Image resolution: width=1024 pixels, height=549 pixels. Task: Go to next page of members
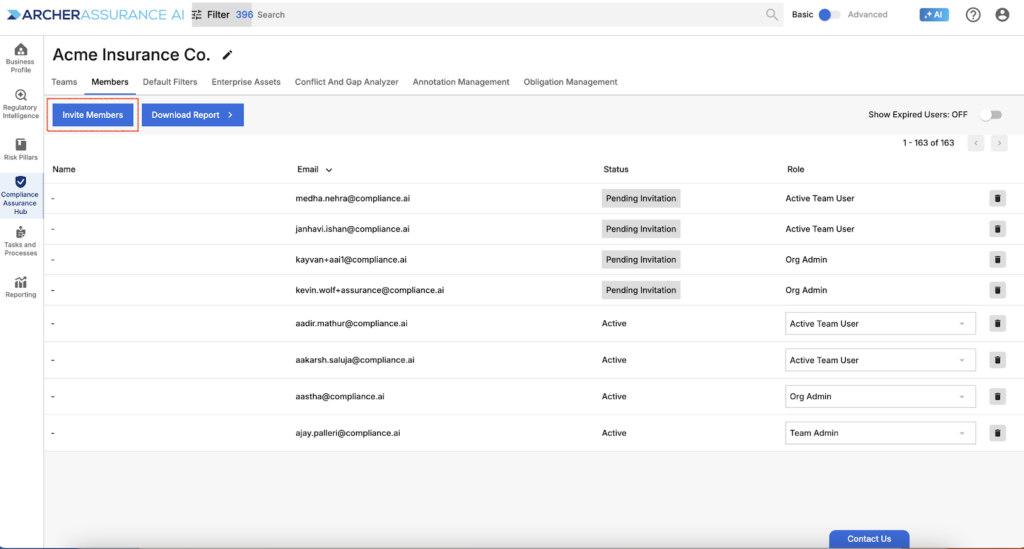(x=999, y=143)
